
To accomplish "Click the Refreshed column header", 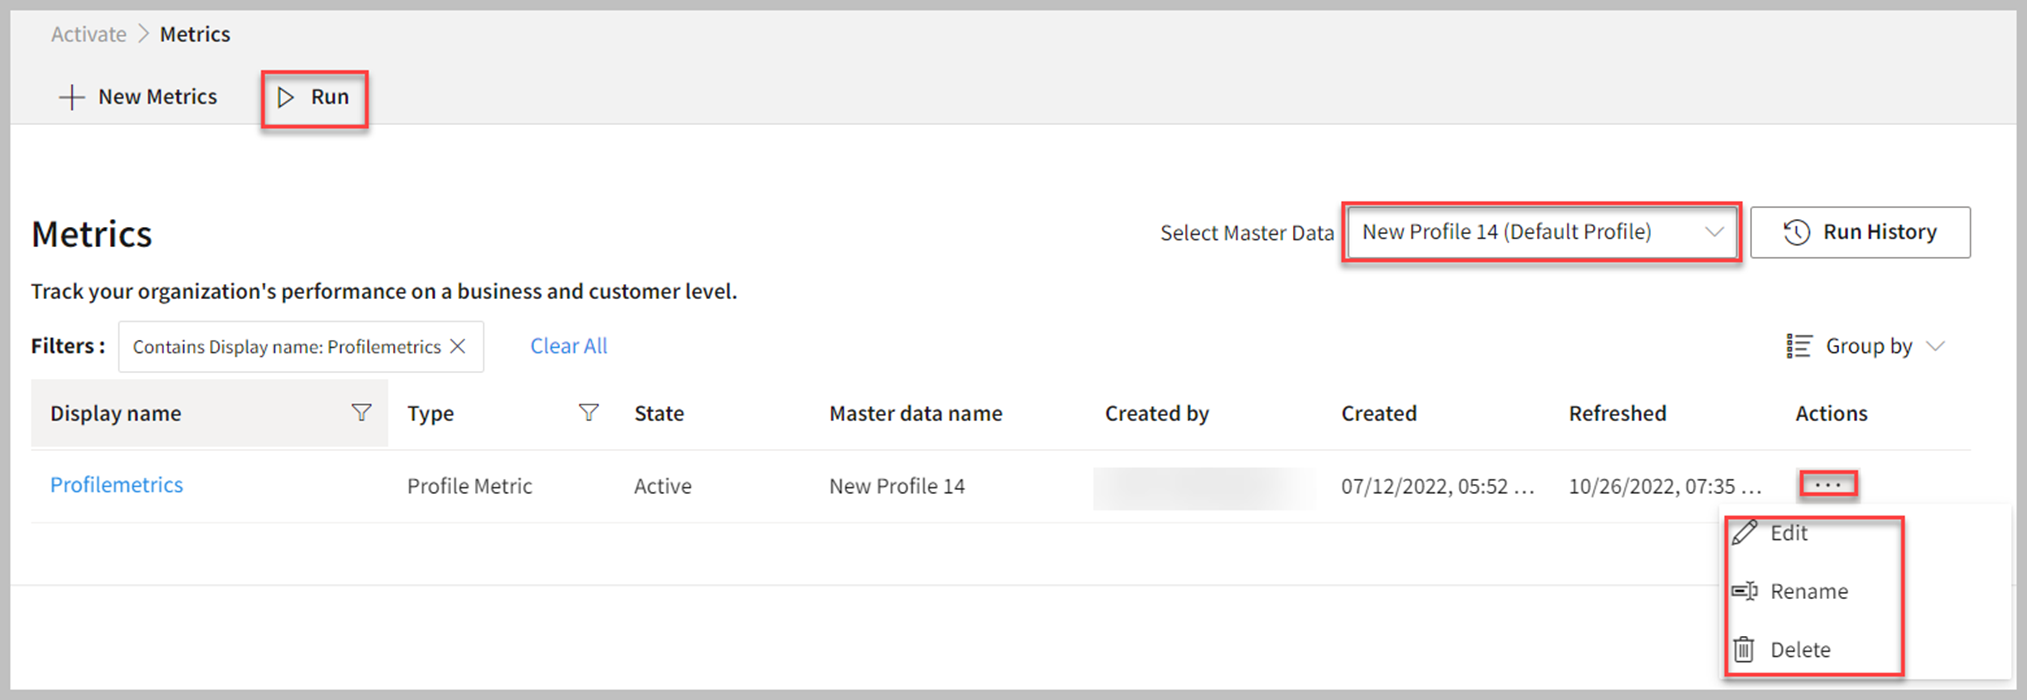I will point(1617,413).
